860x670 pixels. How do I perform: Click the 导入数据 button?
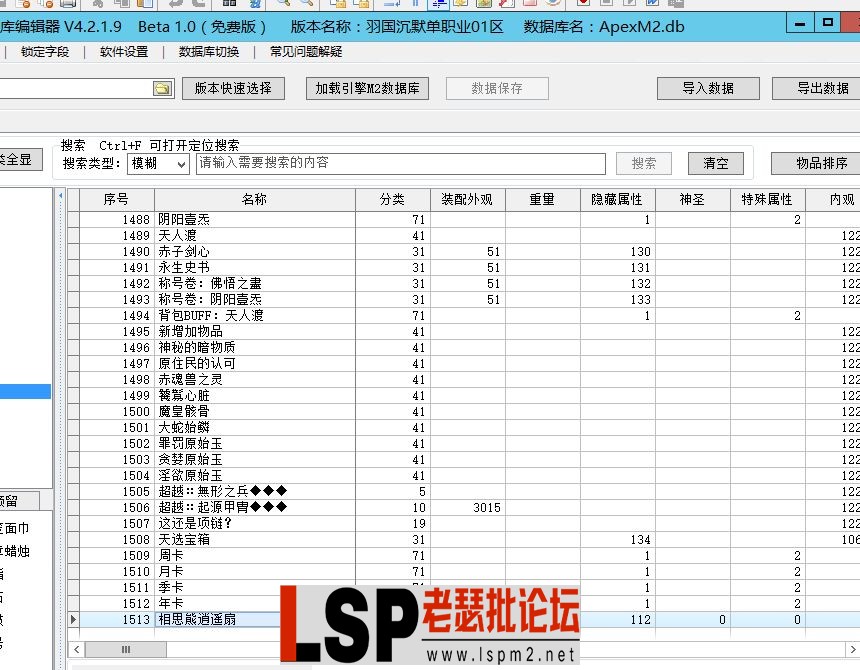coord(707,88)
